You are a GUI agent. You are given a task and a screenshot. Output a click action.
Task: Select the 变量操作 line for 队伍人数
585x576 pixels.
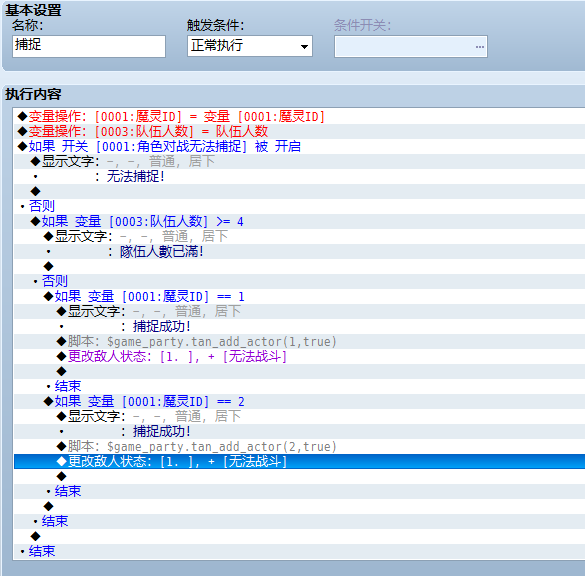click(299, 131)
